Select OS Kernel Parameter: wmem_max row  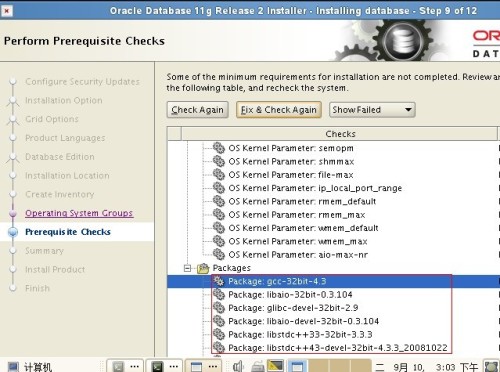tap(298, 241)
